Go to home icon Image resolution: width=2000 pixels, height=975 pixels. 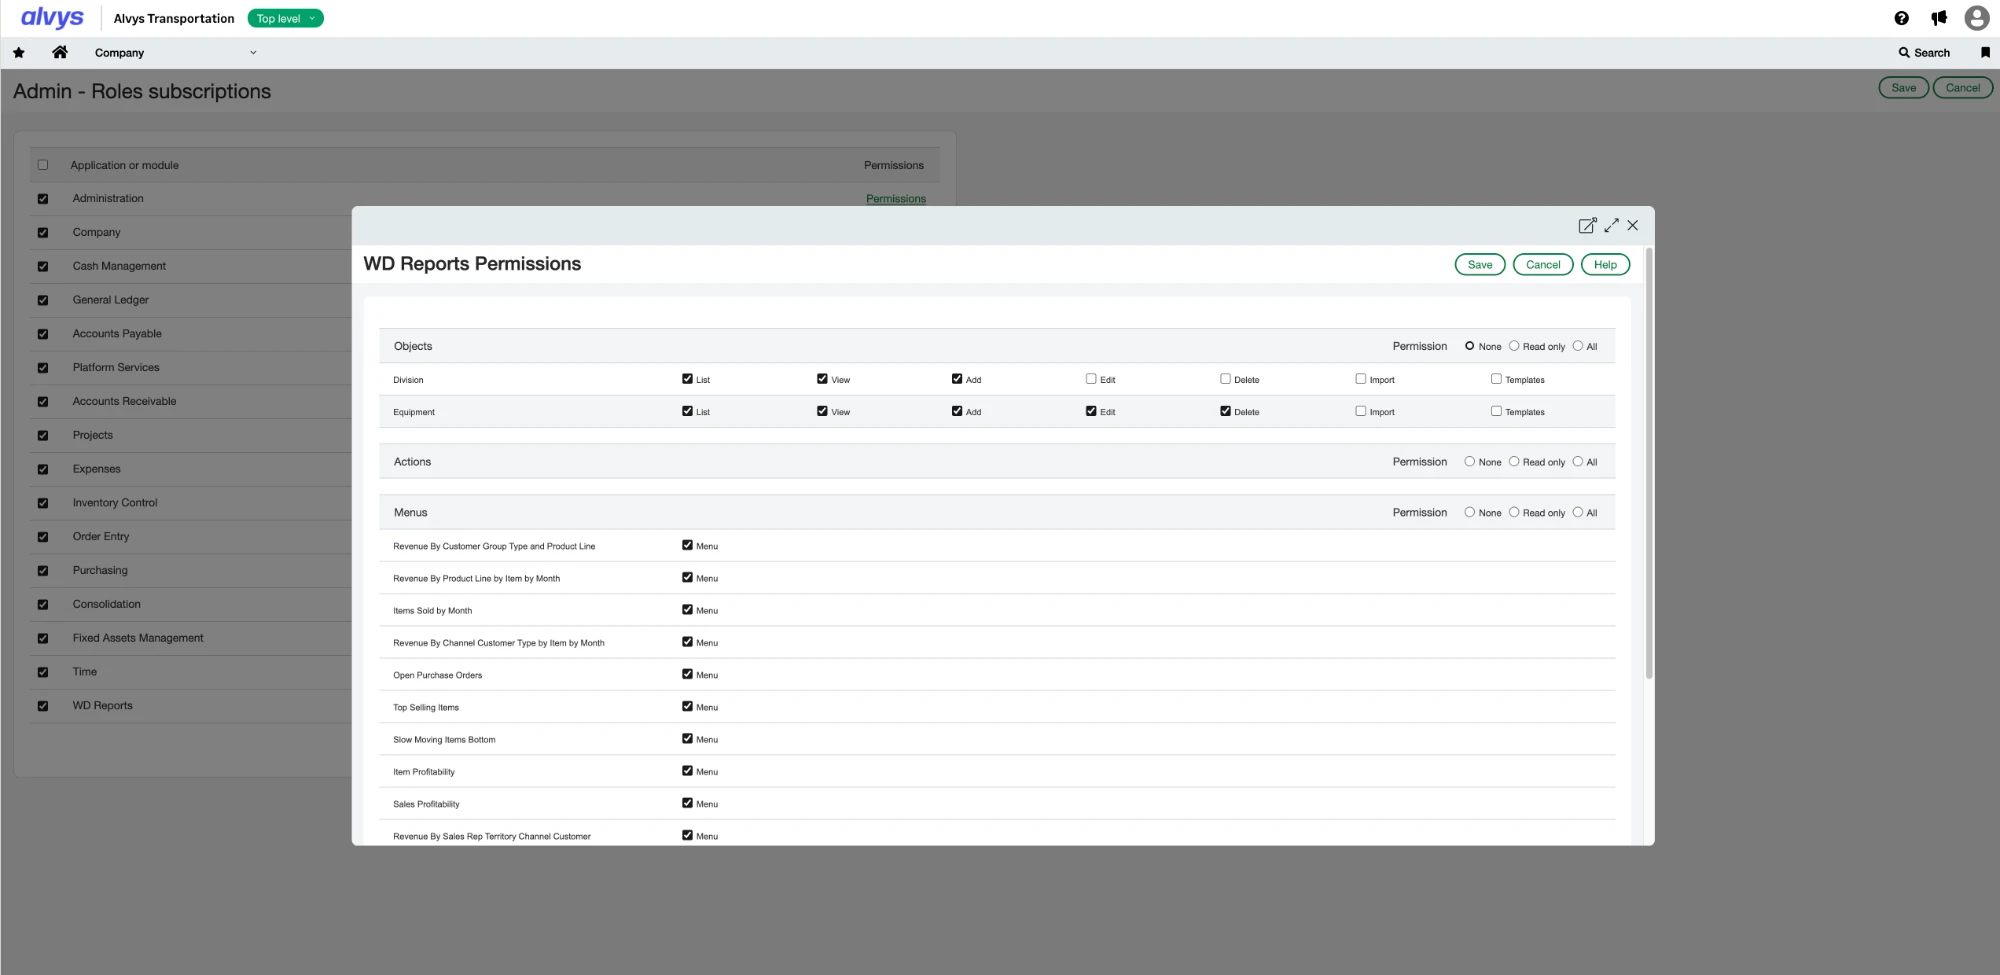coord(60,52)
